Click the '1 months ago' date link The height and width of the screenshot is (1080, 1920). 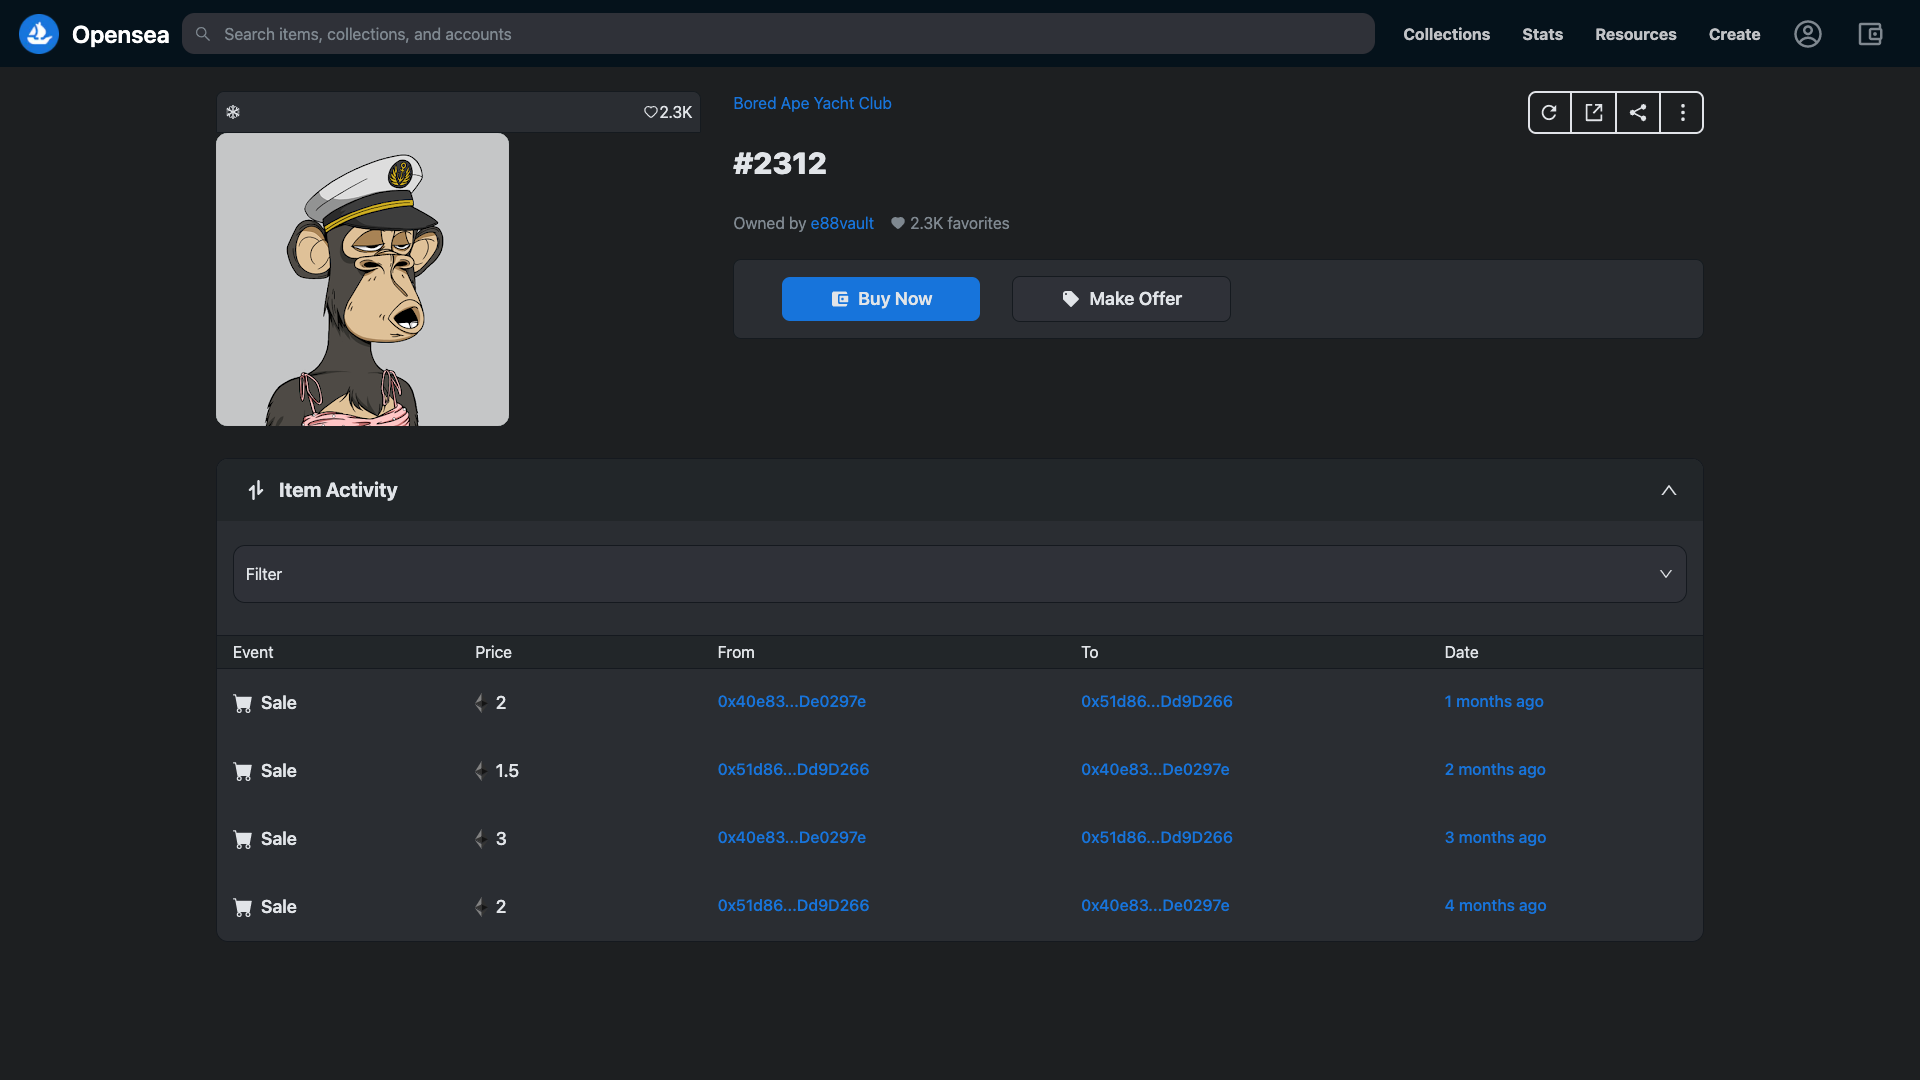[1494, 702]
